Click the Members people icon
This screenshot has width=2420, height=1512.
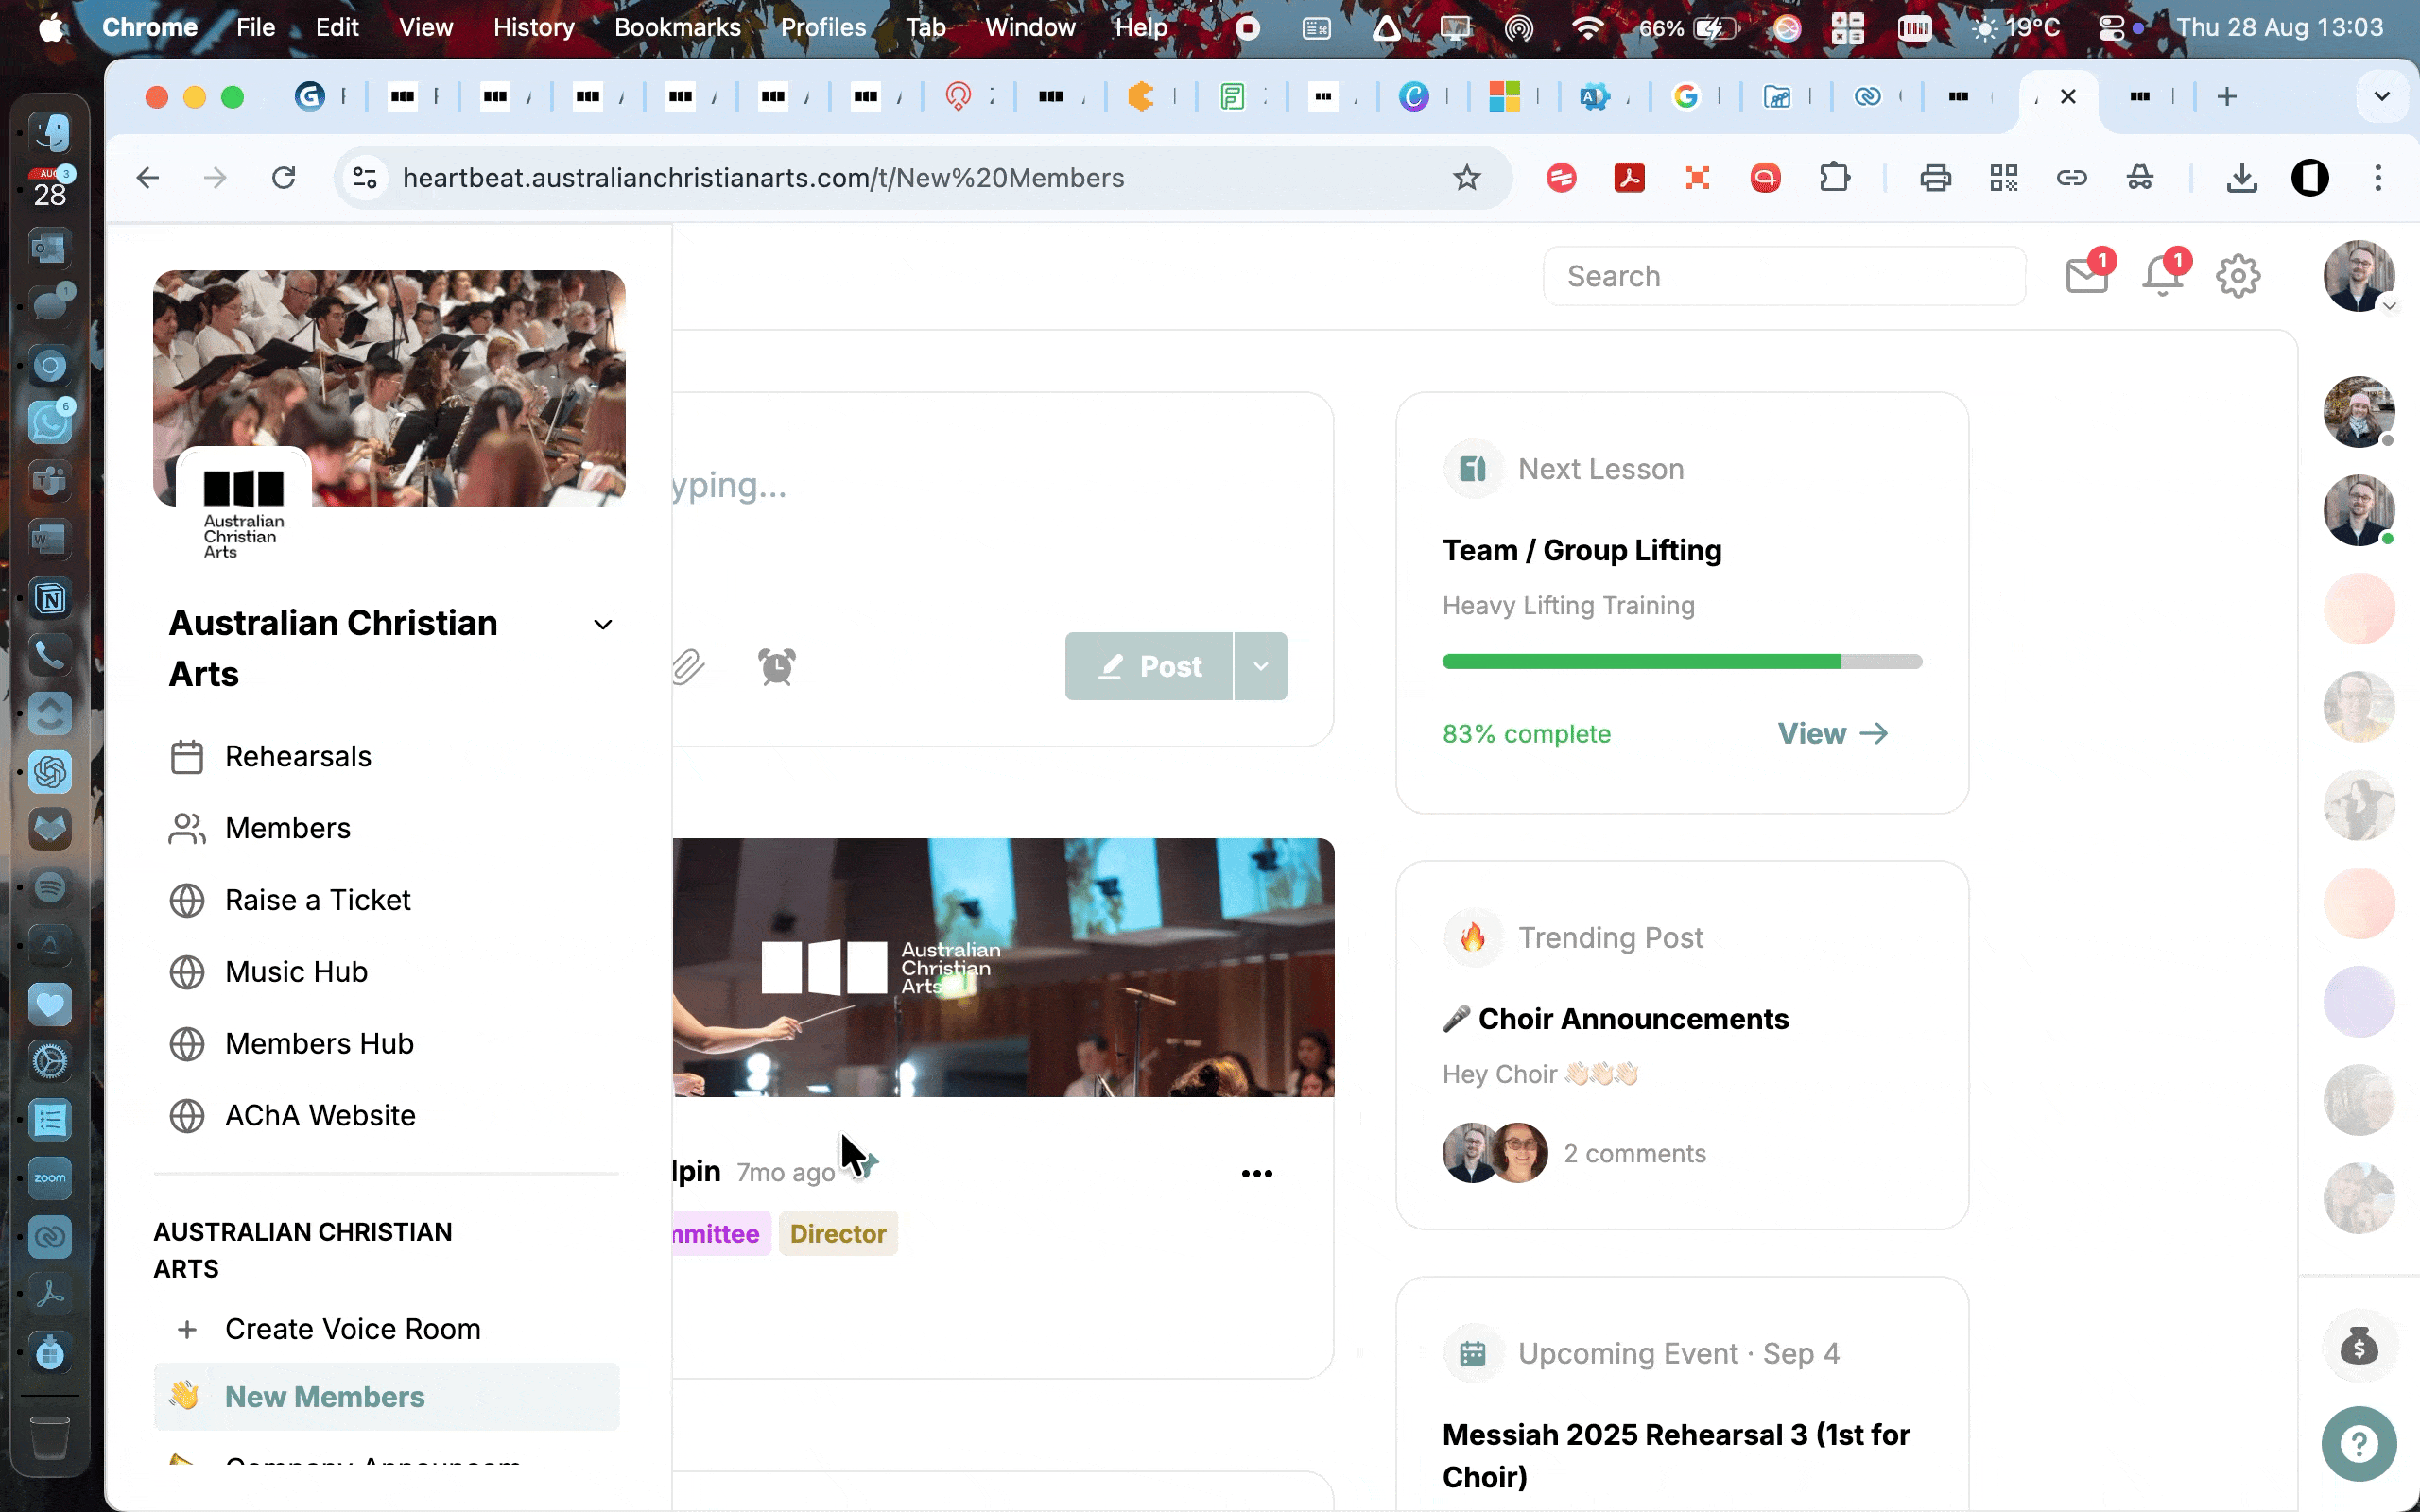point(187,829)
